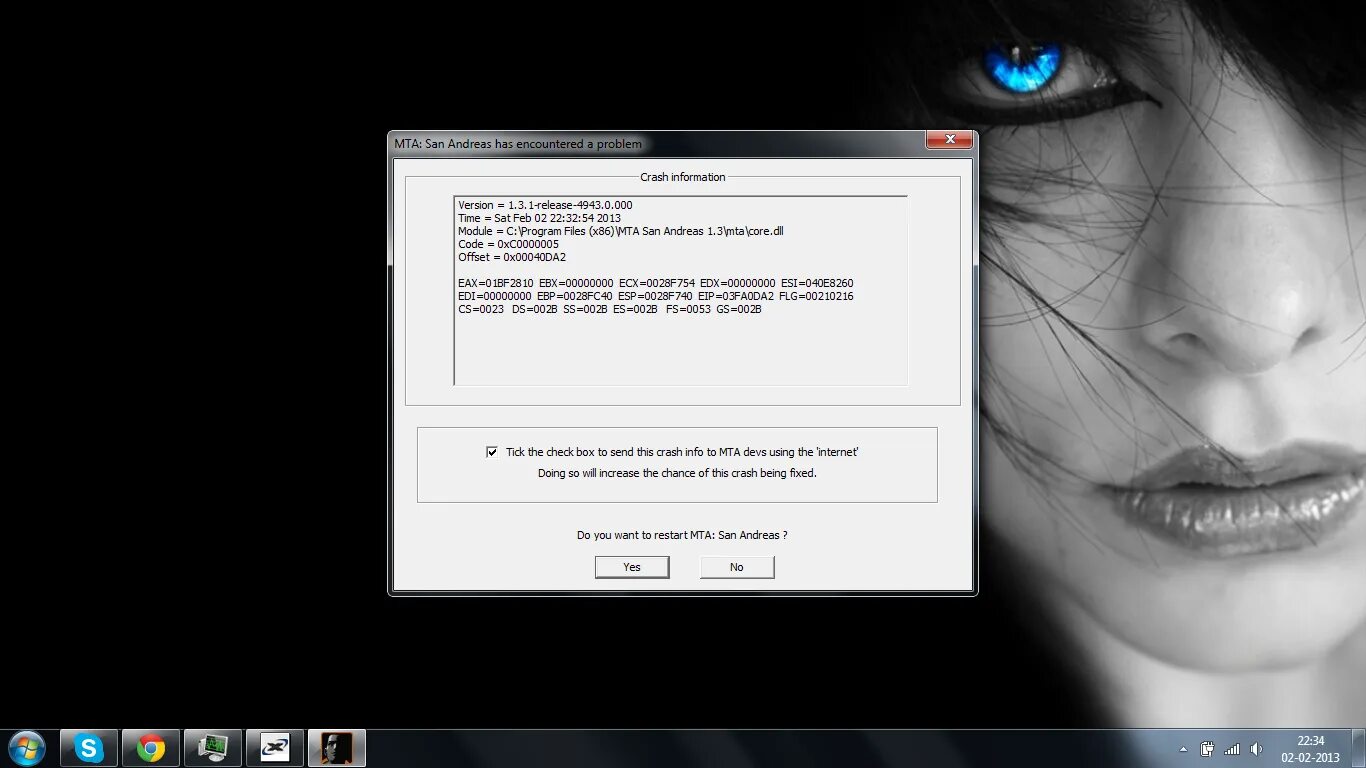Click the dialog title 'MTA: San Andreas has encountered a problem'
Image resolution: width=1366 pixels, height=768 pixels.
point(518,144)
